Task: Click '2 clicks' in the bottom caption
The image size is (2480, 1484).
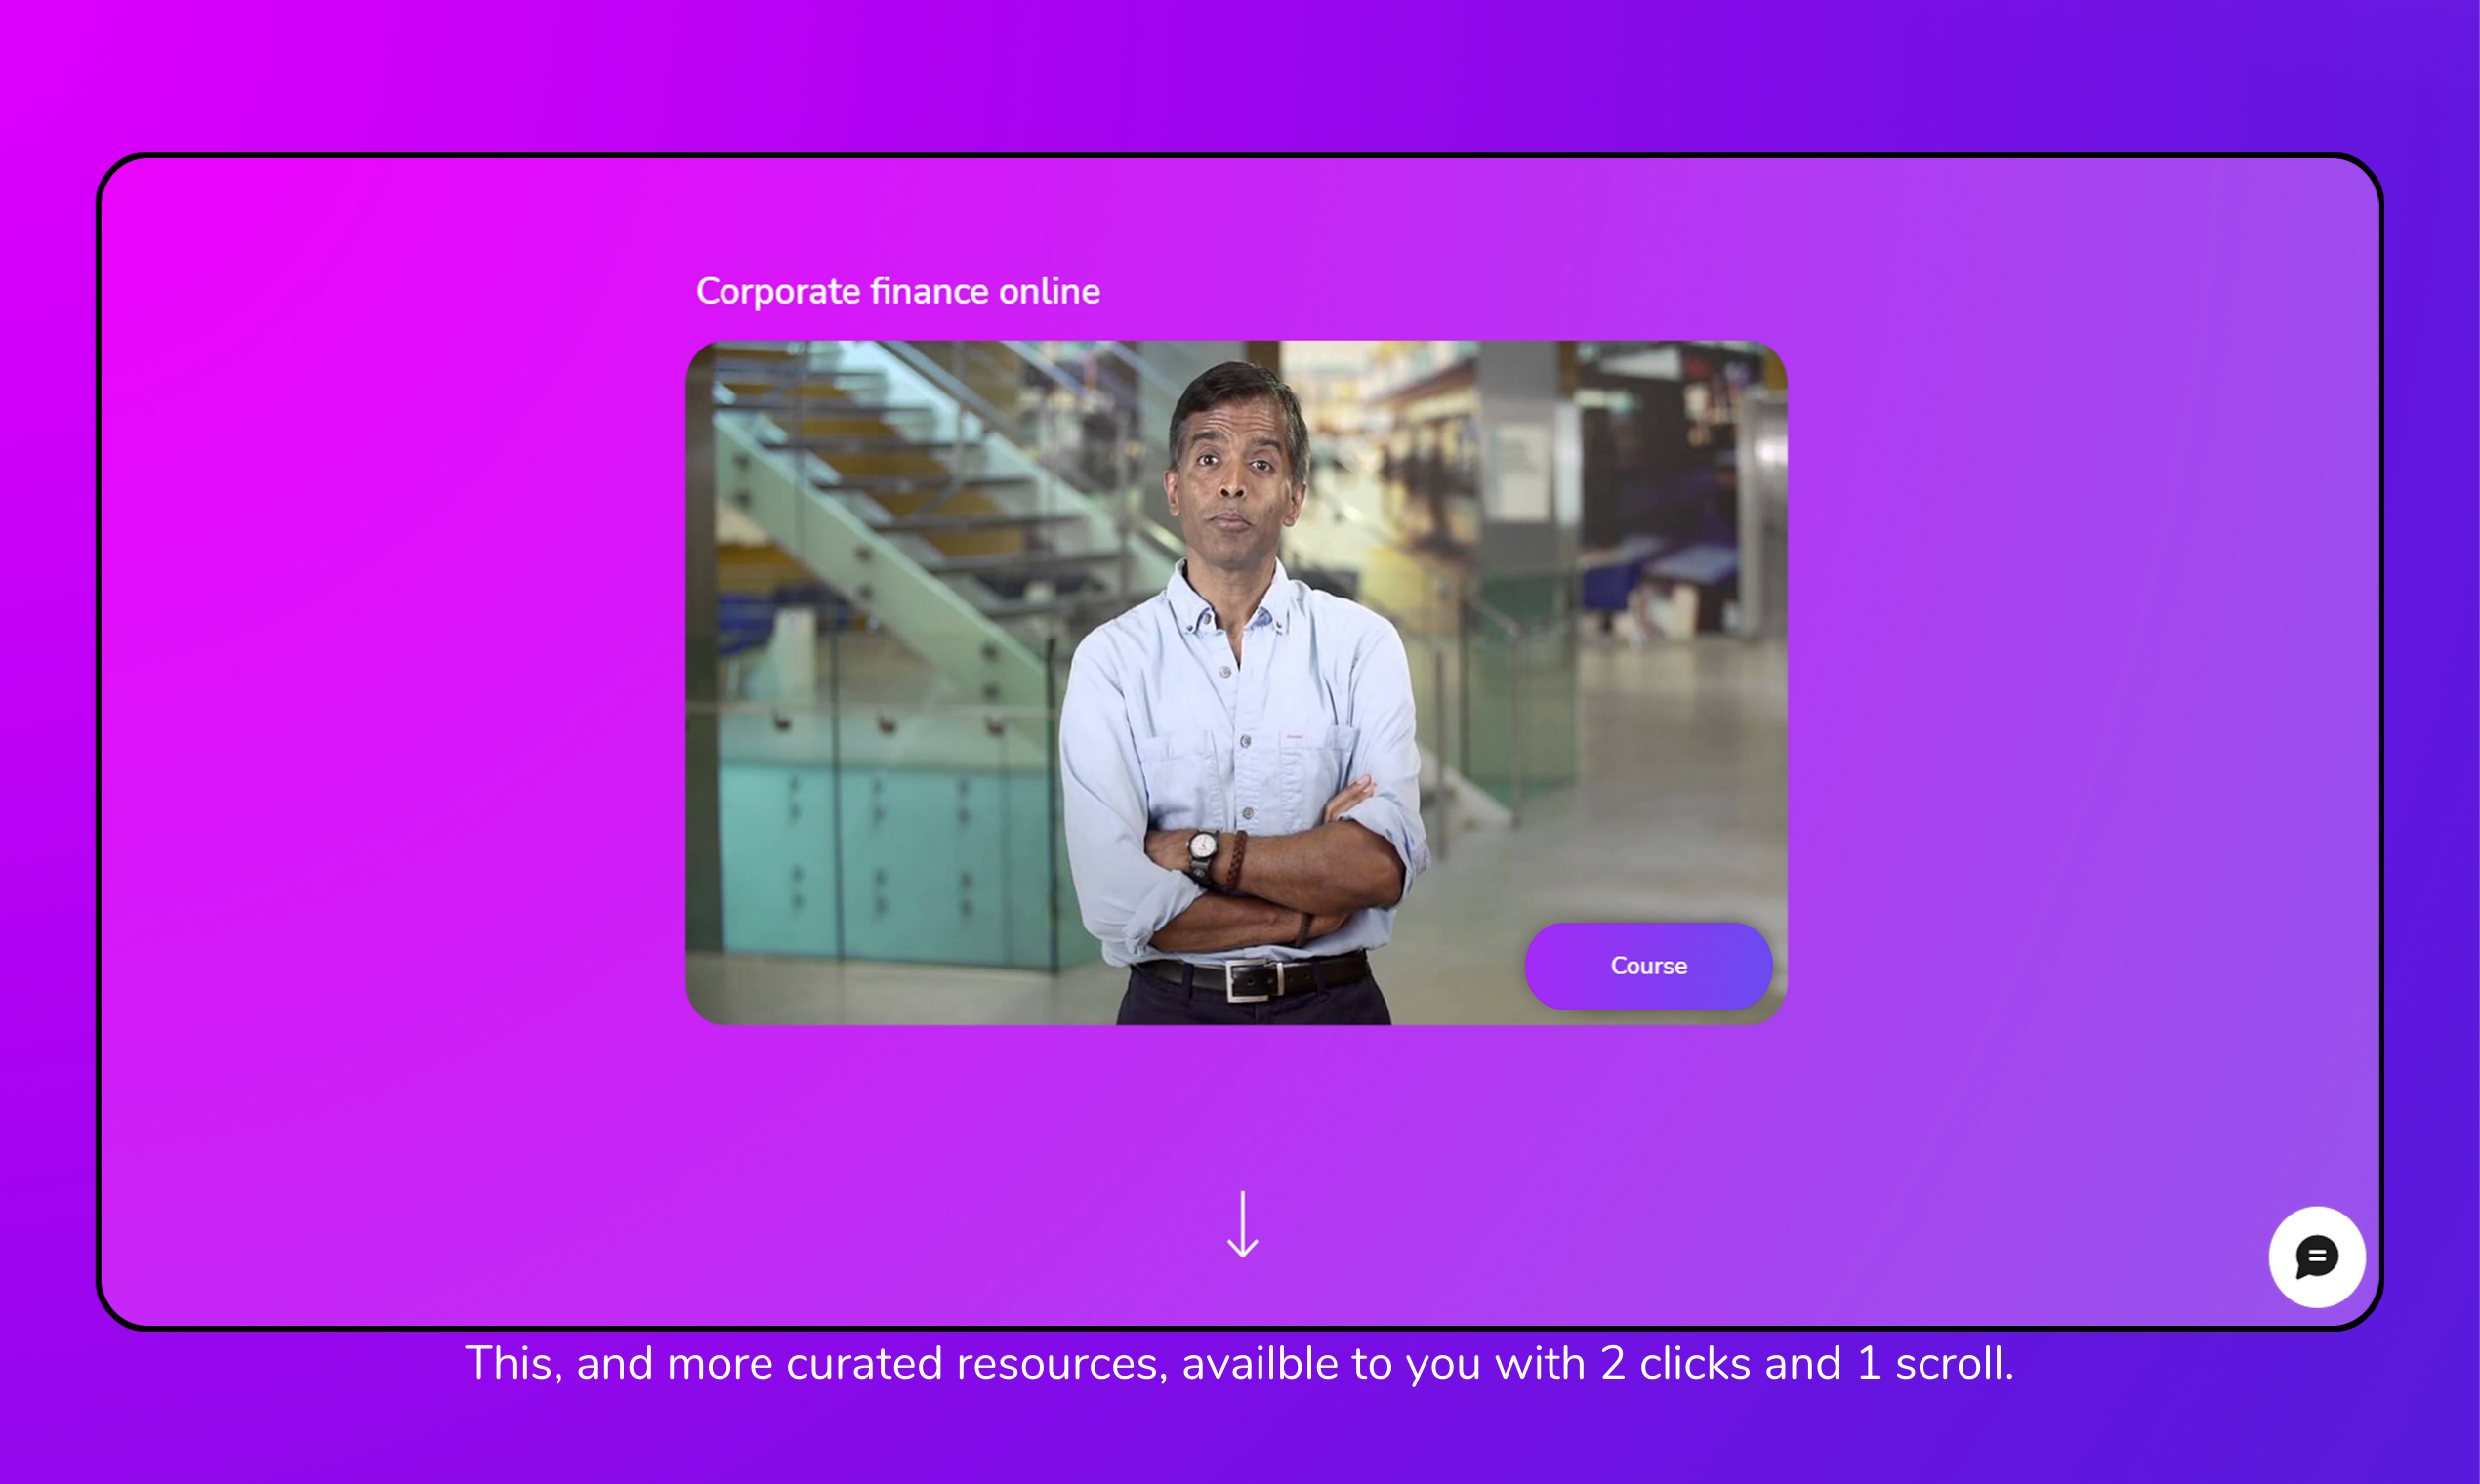Action: 1675,1363
